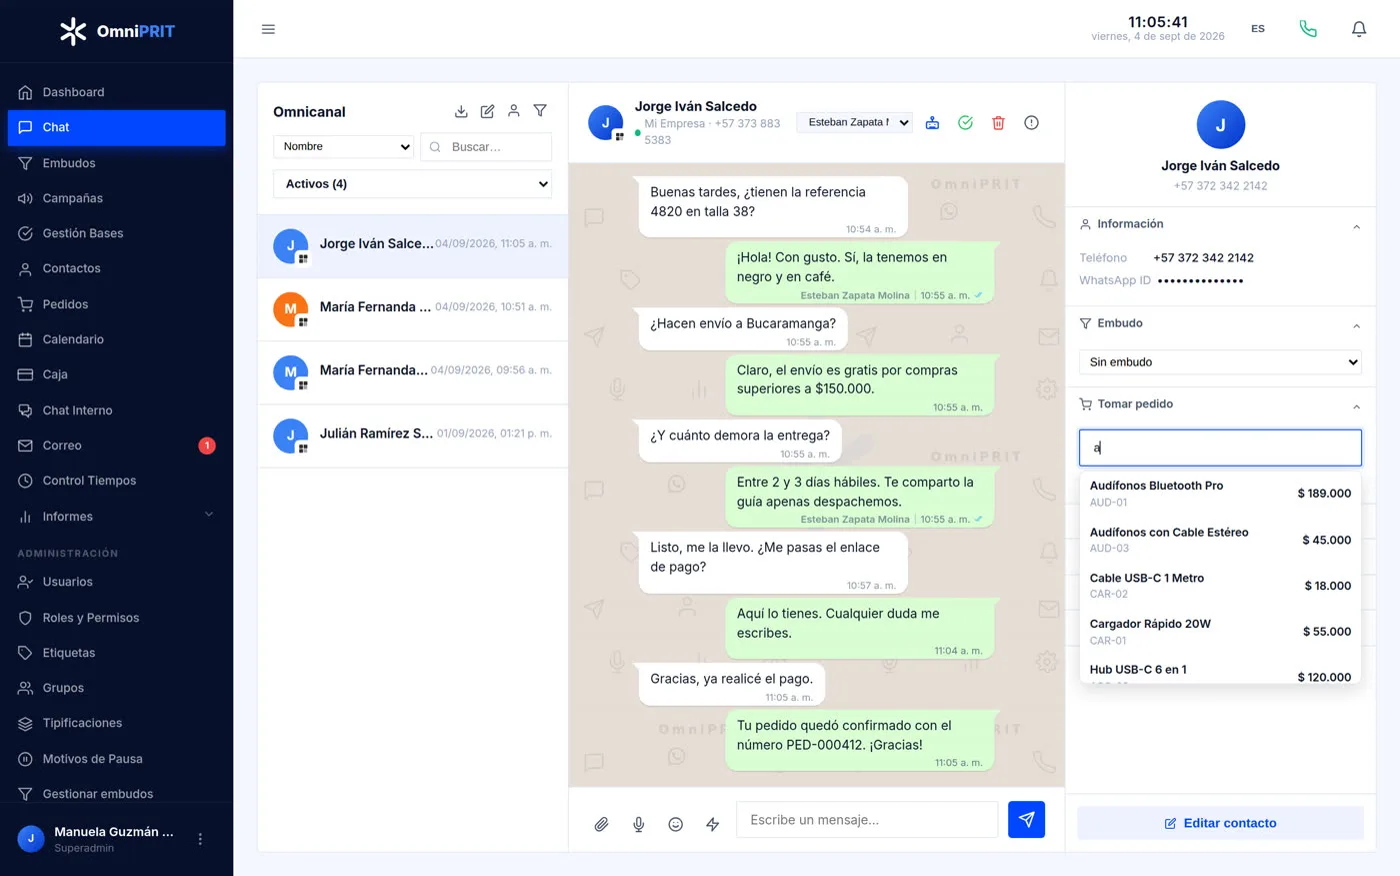Click the person icon in the Omnicanal header
Image resolution: width=1400 pixels, height=876 pixels.
[513, 111]
